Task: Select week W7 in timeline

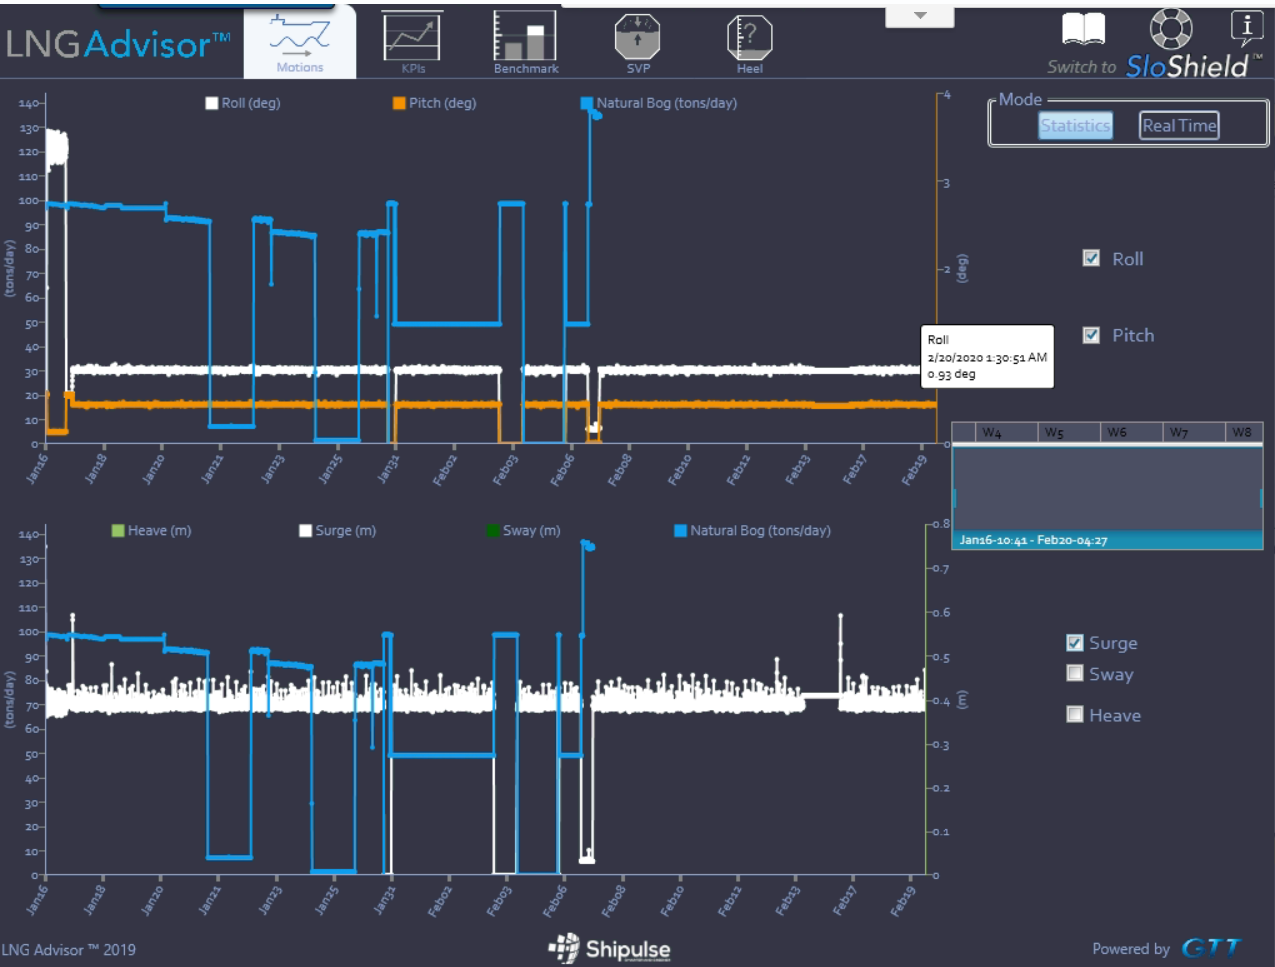Action: [1180, 432]
